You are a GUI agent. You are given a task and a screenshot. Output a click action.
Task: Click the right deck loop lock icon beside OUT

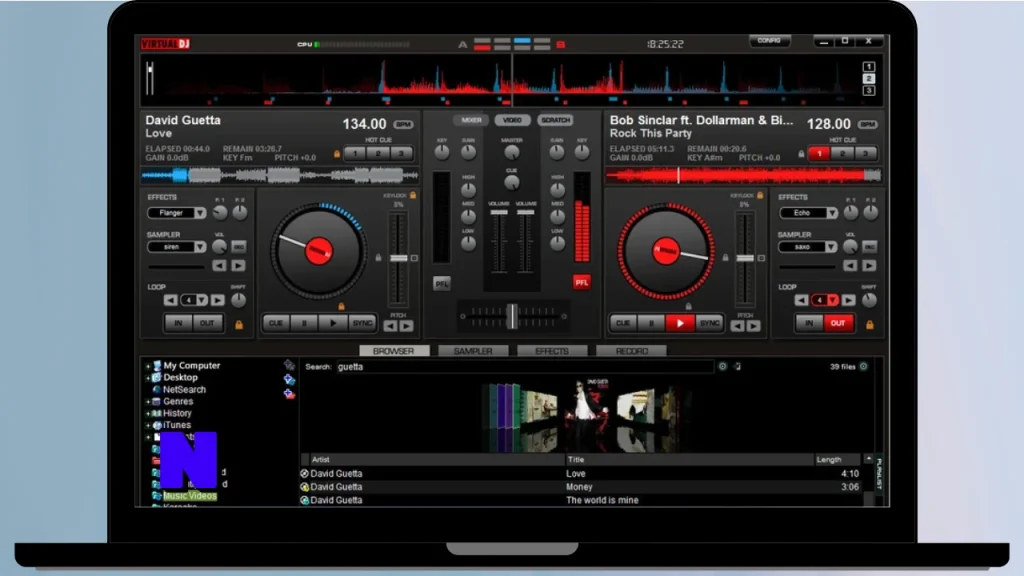(x=870, y=325)
